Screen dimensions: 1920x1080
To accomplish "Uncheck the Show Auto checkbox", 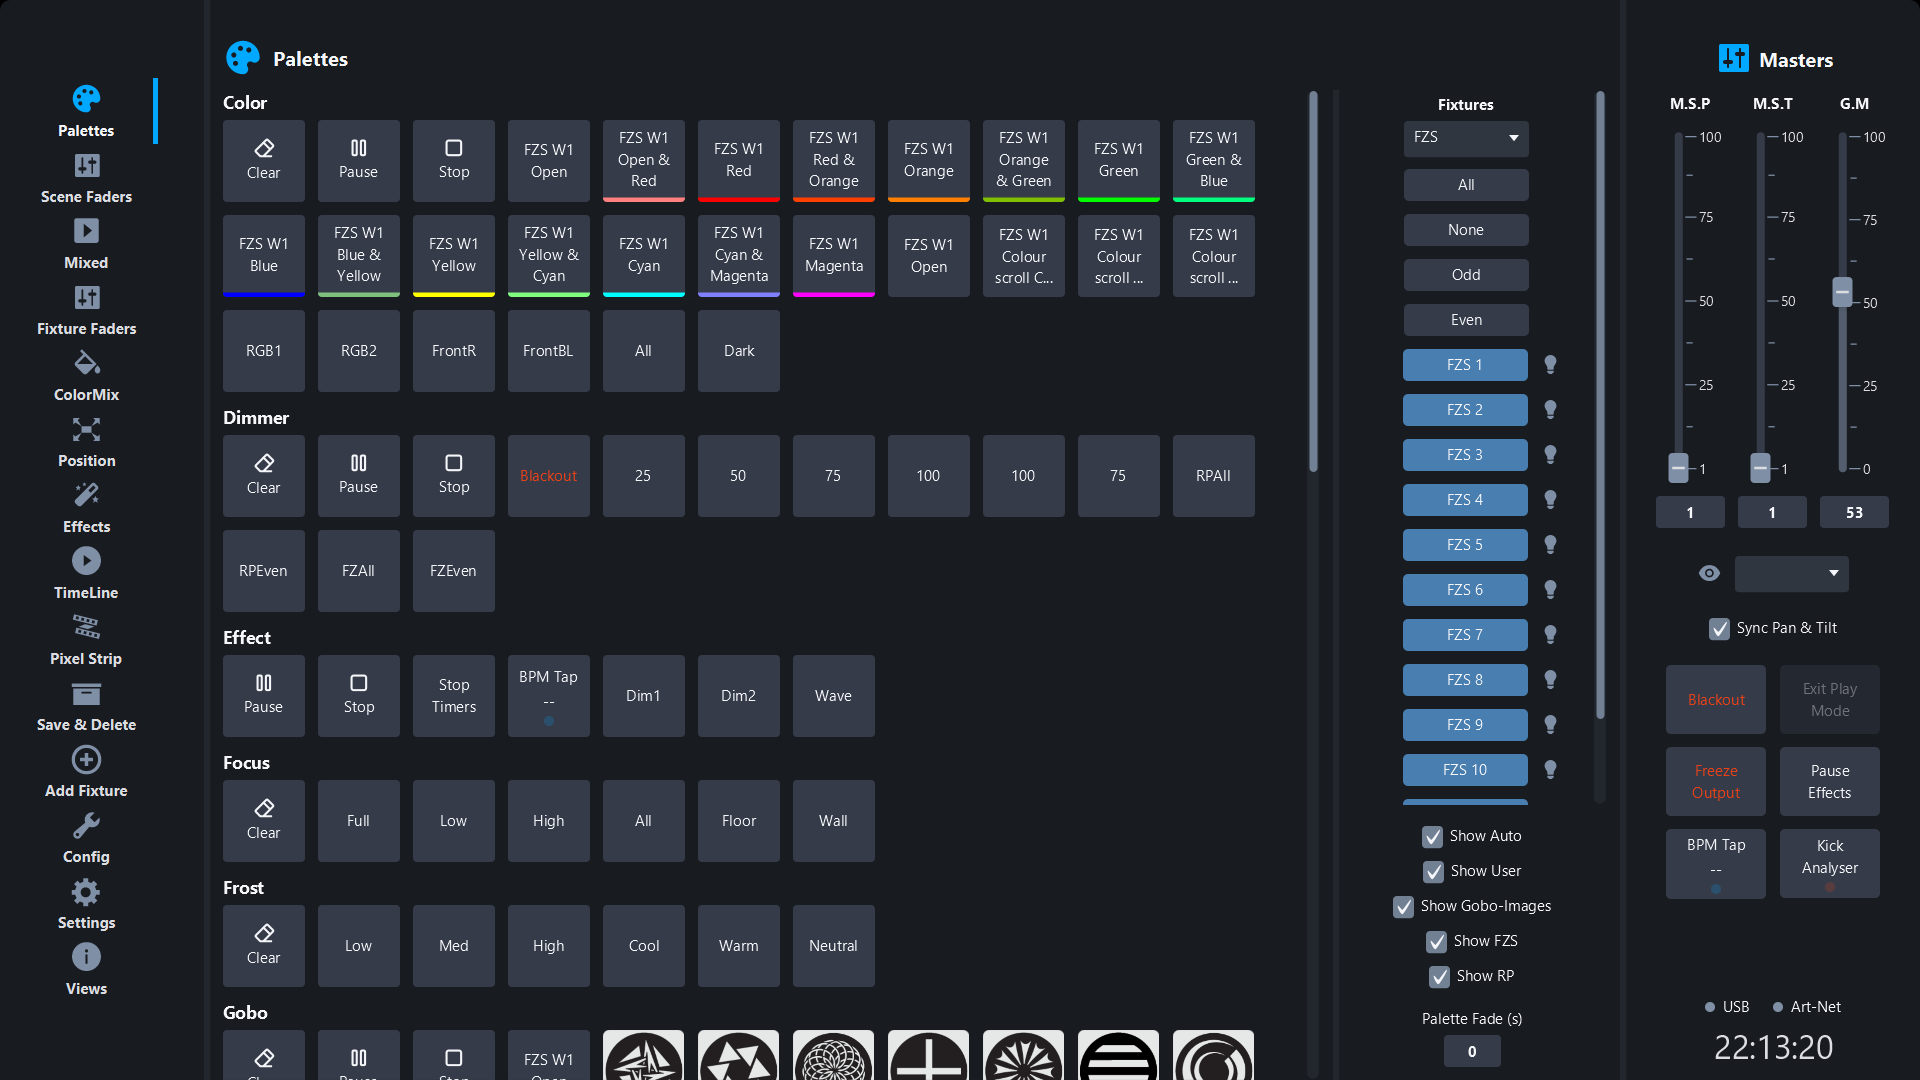I will (1432, 837).
